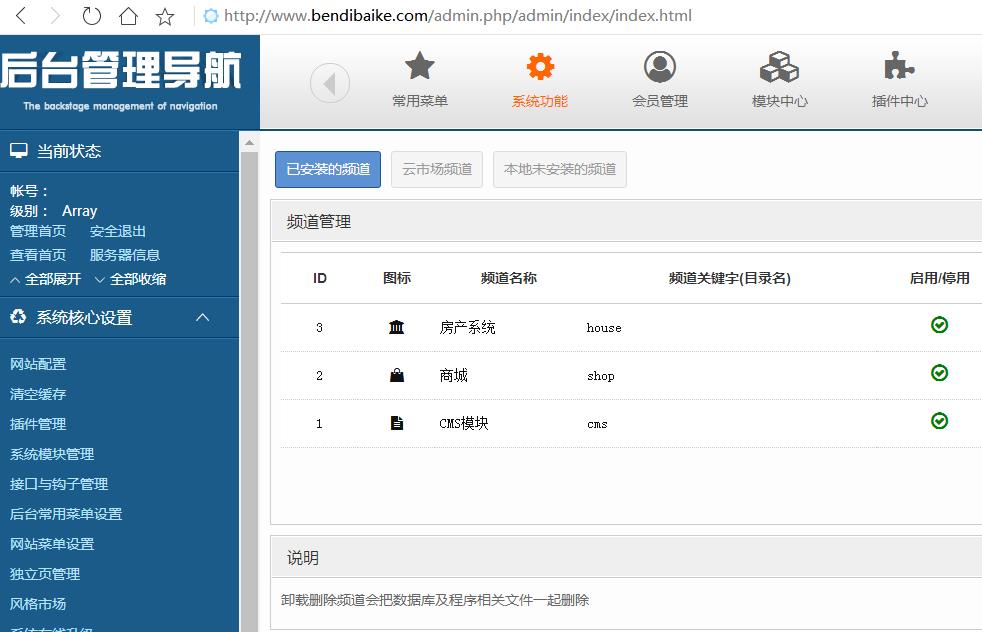Click the browser home icon
Image resolution: width=982 pixels, height=632 pixels.
128,16
